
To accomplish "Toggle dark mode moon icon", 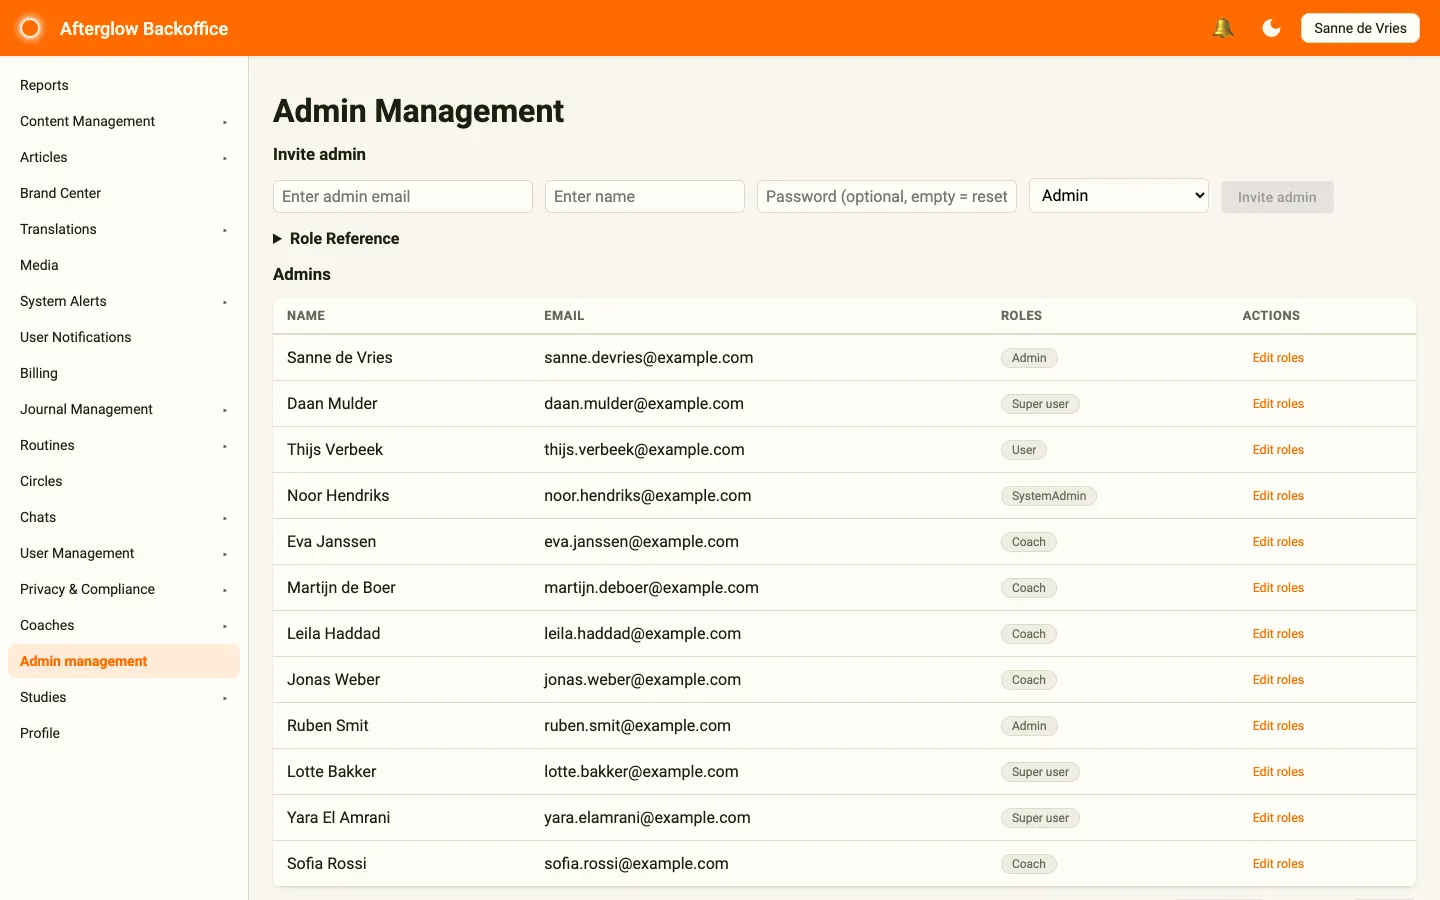I will coord(1271,28).
